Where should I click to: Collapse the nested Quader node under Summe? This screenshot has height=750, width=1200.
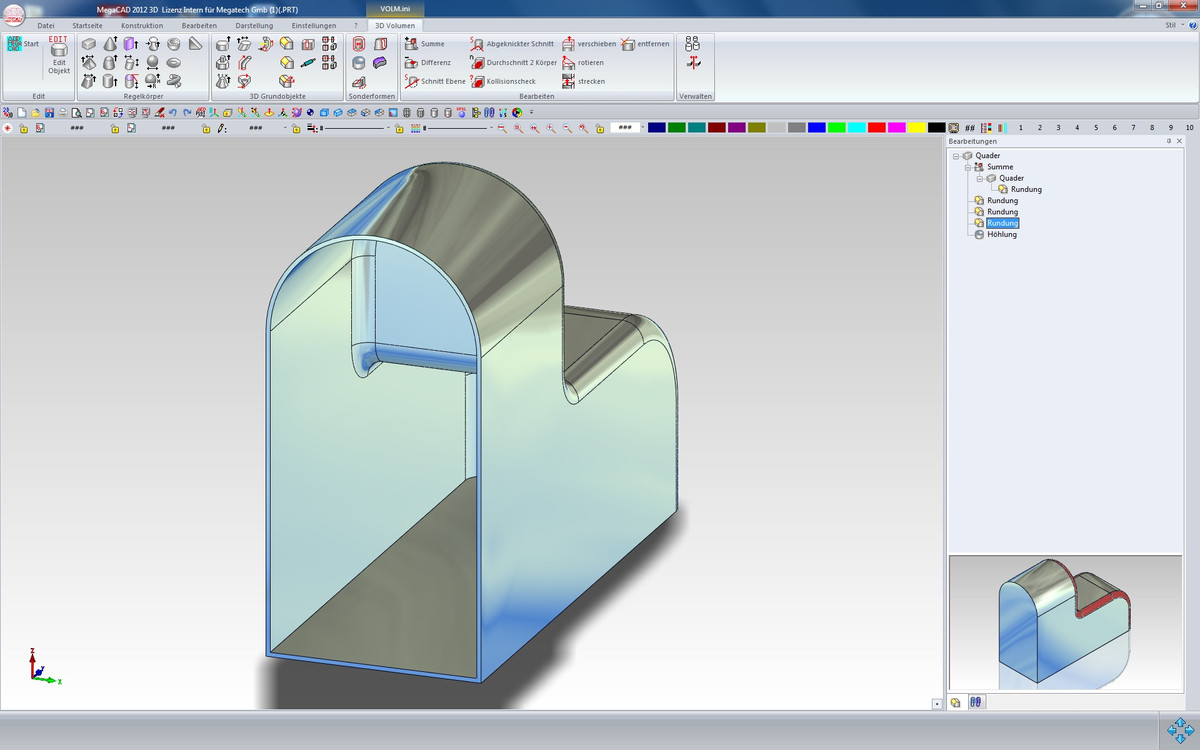(x=980, y=178)
